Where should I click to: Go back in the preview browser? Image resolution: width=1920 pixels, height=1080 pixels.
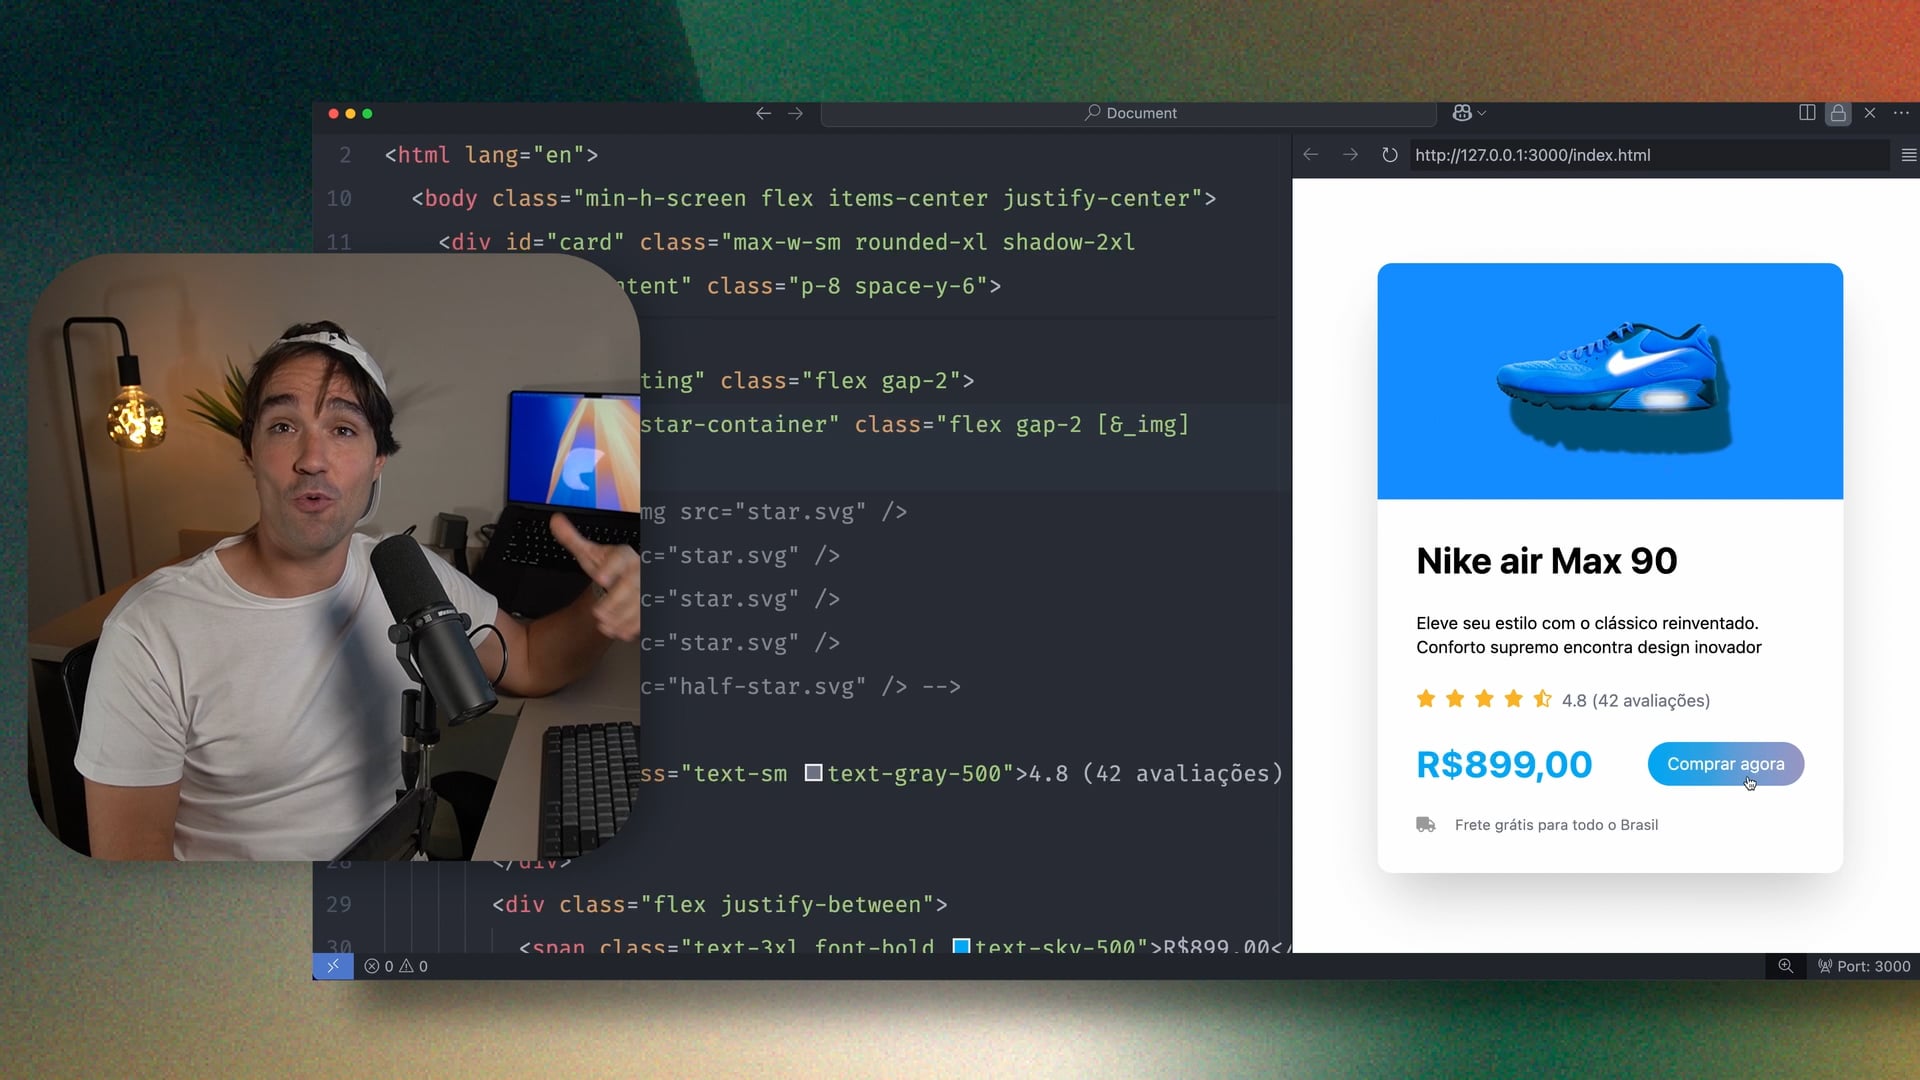pos(1311,155)
